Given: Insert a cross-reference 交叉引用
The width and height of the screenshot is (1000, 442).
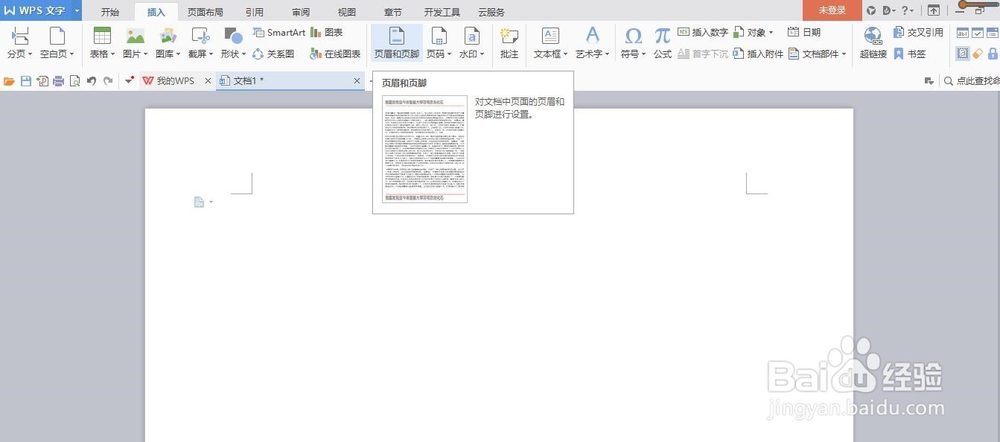Looking at the screenshot, I should tap(918, 32).
